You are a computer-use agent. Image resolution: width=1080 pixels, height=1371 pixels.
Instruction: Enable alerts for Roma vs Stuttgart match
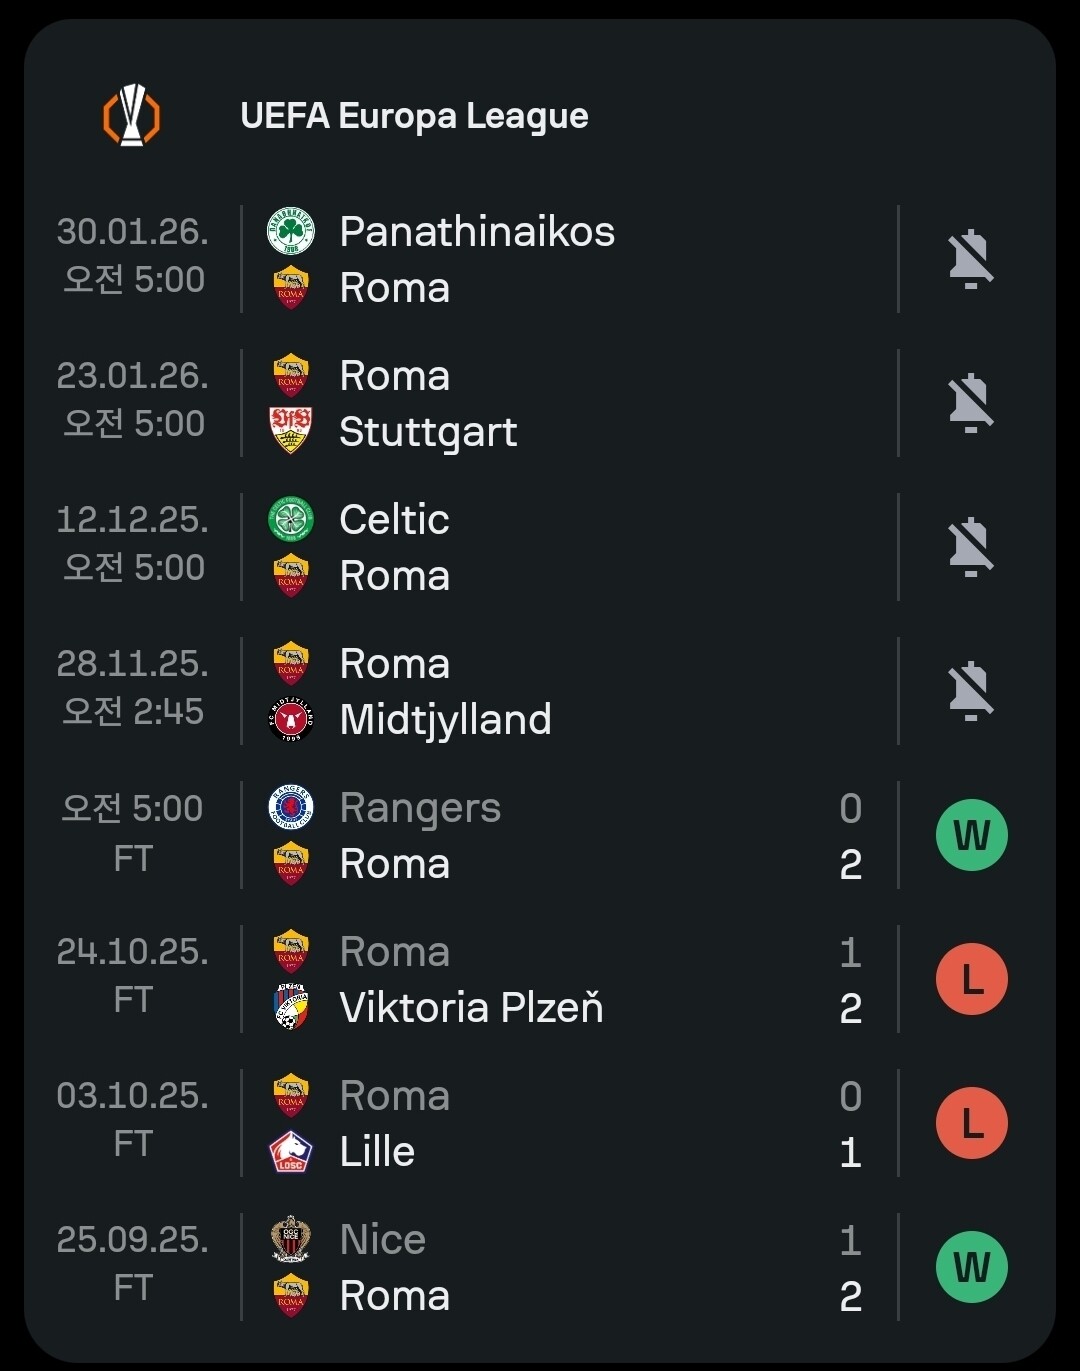970,403
